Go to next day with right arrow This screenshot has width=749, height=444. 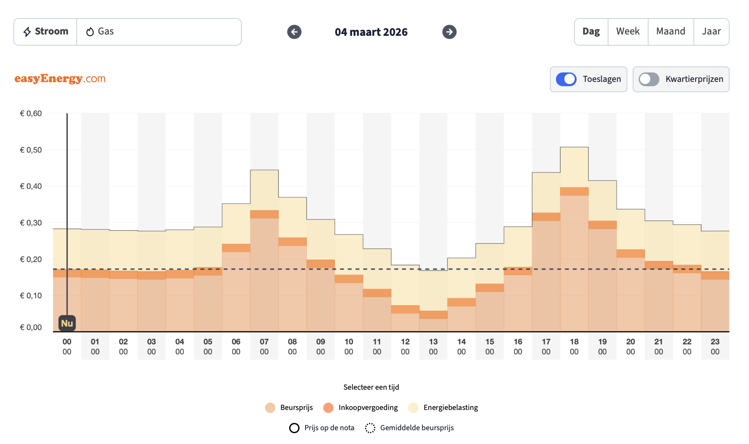(x=449, y=32)
